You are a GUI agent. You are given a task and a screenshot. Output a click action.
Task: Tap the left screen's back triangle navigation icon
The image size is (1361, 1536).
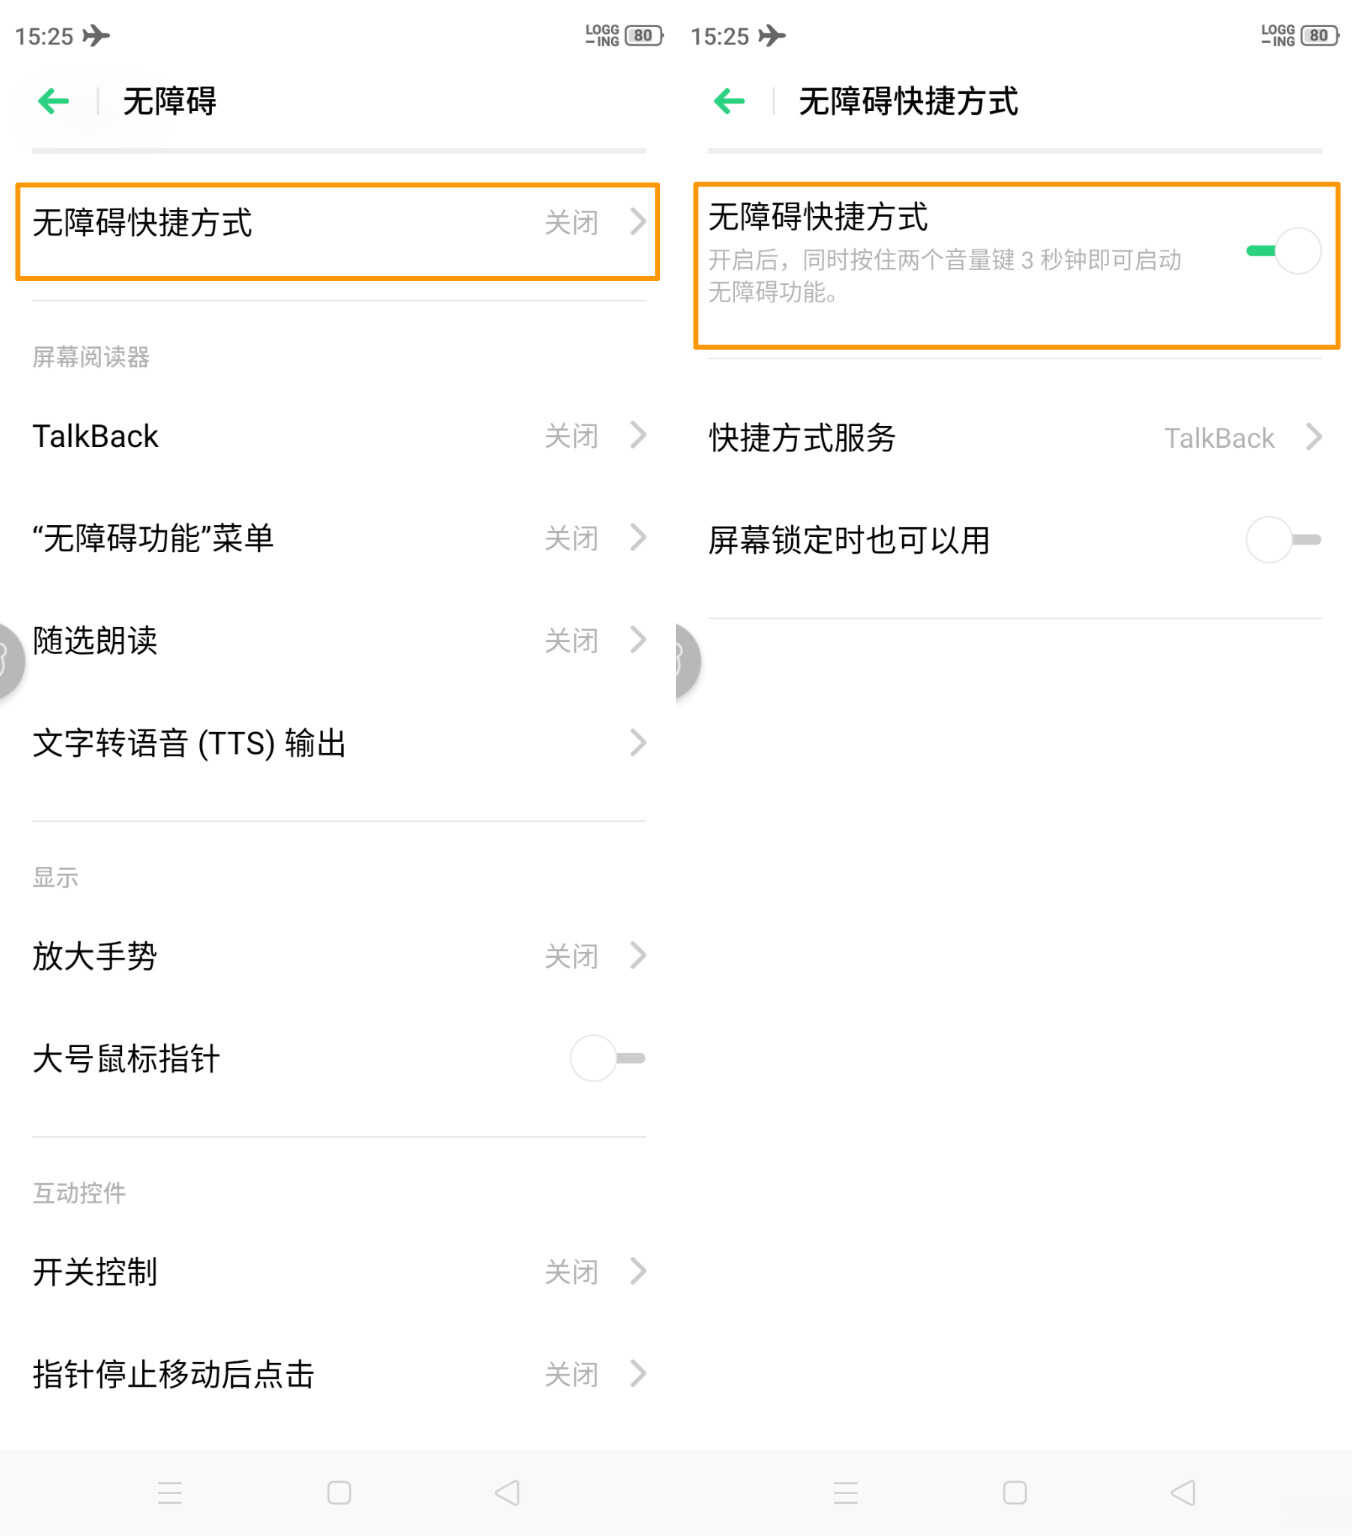point(507,1492)
